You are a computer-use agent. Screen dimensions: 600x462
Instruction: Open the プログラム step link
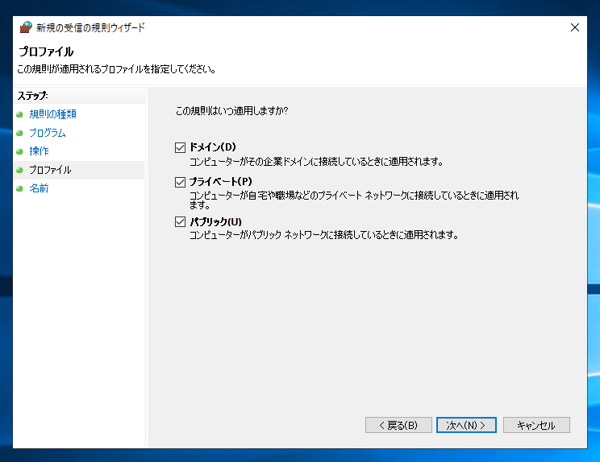(47, 133)
